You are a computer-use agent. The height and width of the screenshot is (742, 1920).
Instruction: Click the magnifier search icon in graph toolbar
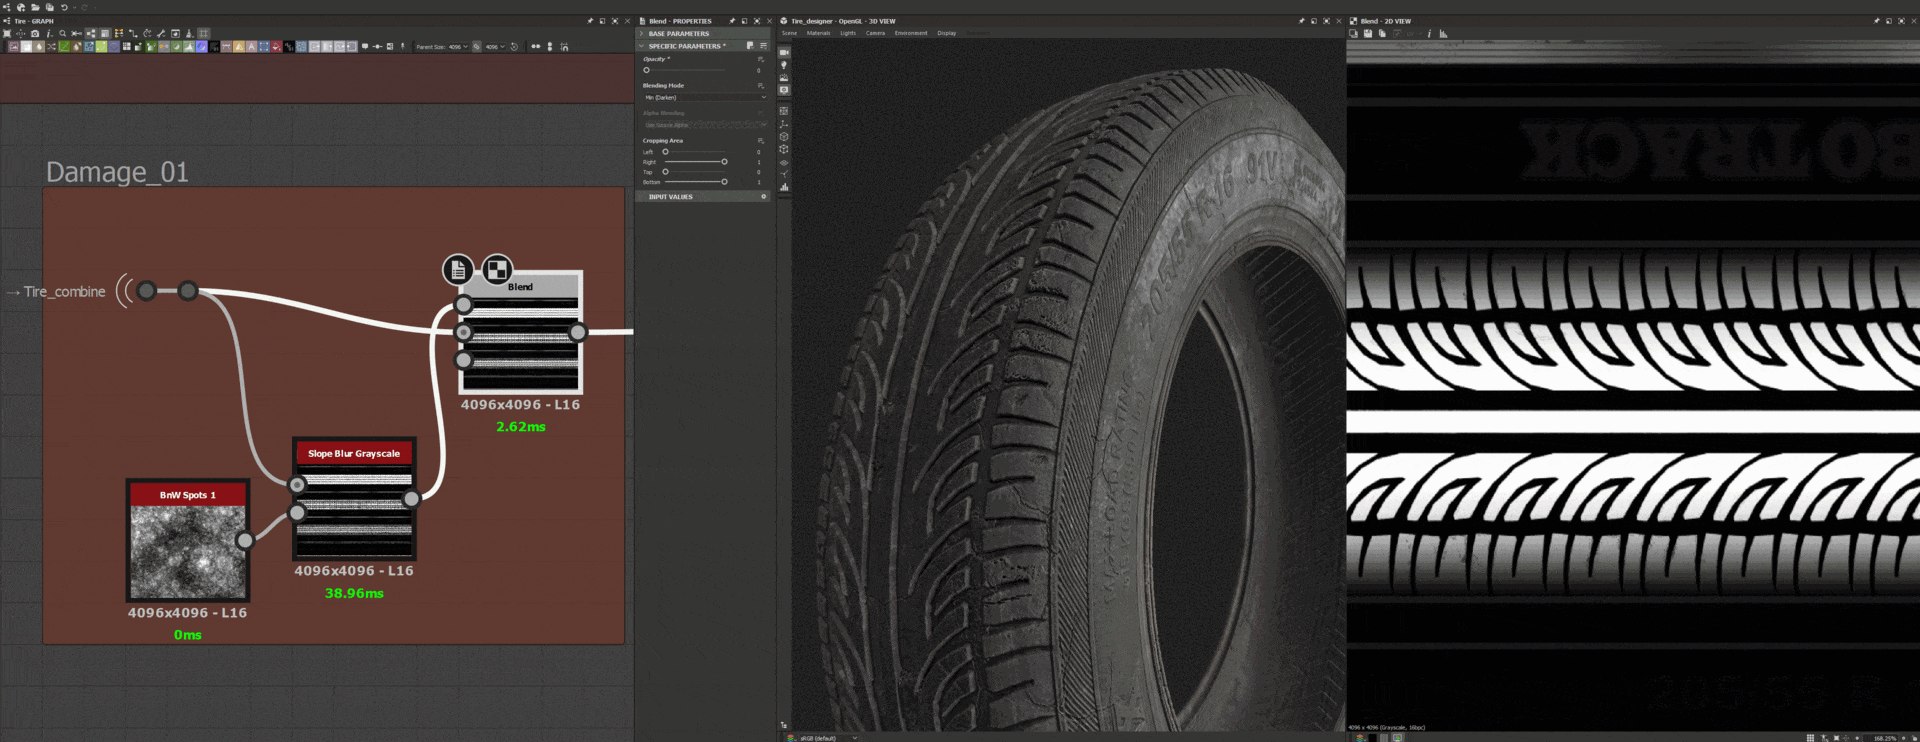(x=62, y=33)
